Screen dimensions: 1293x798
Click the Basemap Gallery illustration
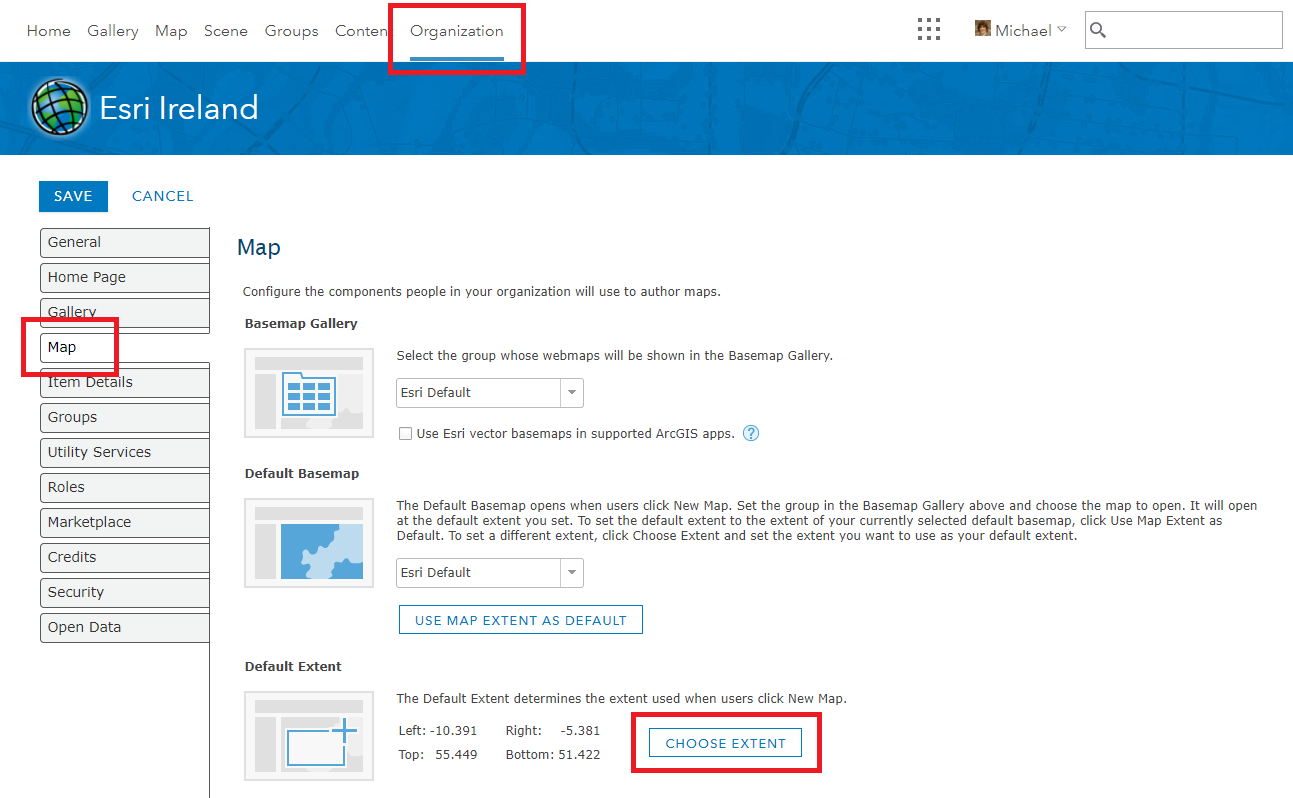[309, 393]
